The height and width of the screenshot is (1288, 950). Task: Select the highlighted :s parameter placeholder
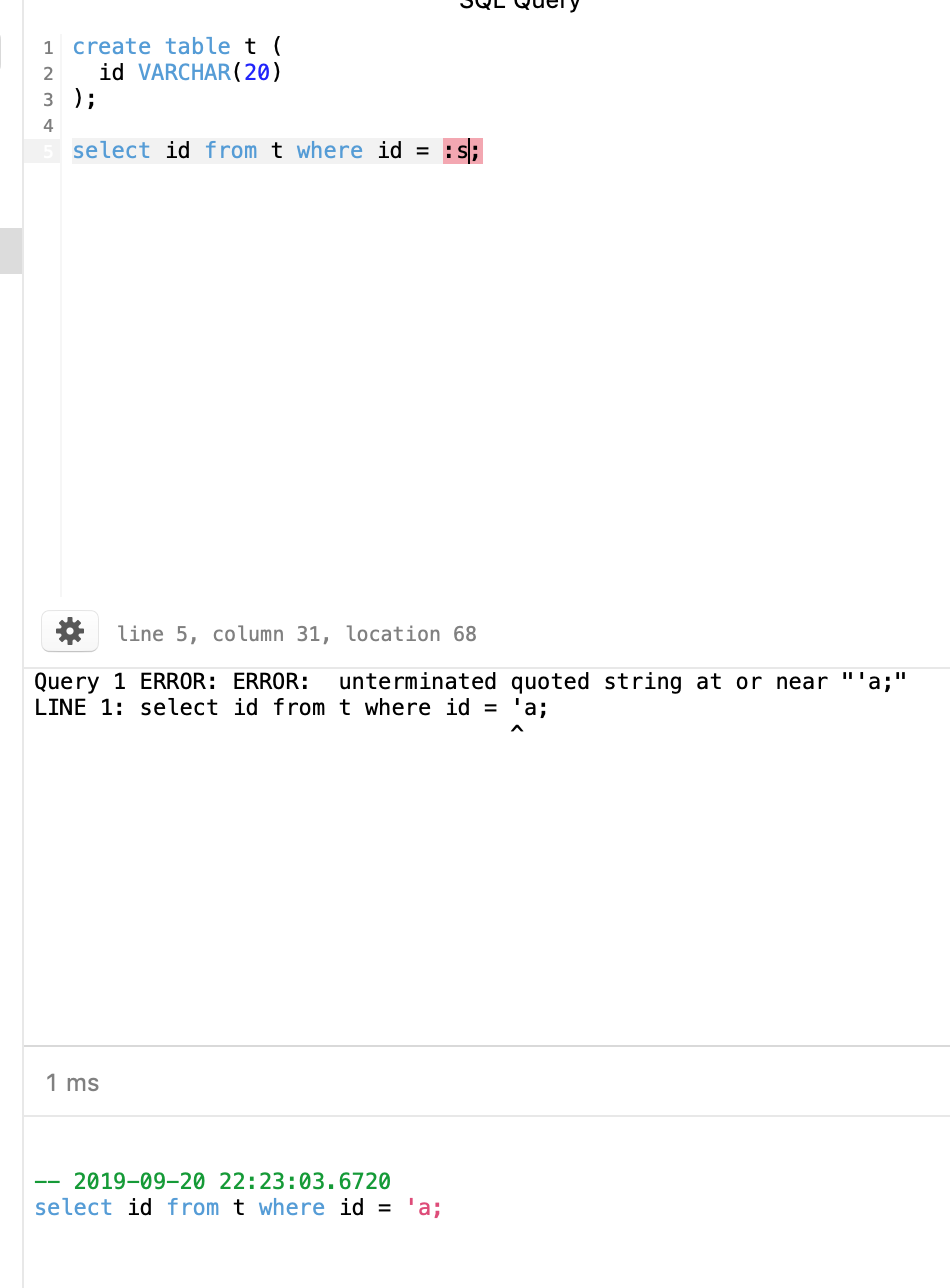coord(457,150)
